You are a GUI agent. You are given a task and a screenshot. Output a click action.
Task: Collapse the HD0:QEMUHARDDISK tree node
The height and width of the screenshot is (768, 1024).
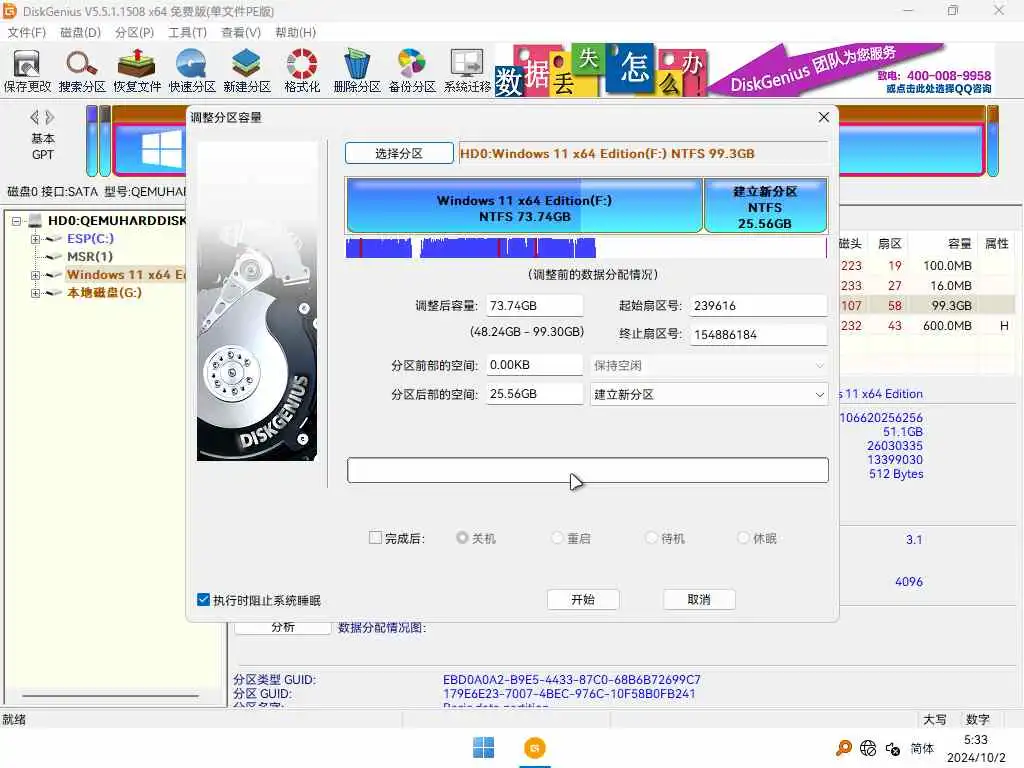tap(16, 221)
